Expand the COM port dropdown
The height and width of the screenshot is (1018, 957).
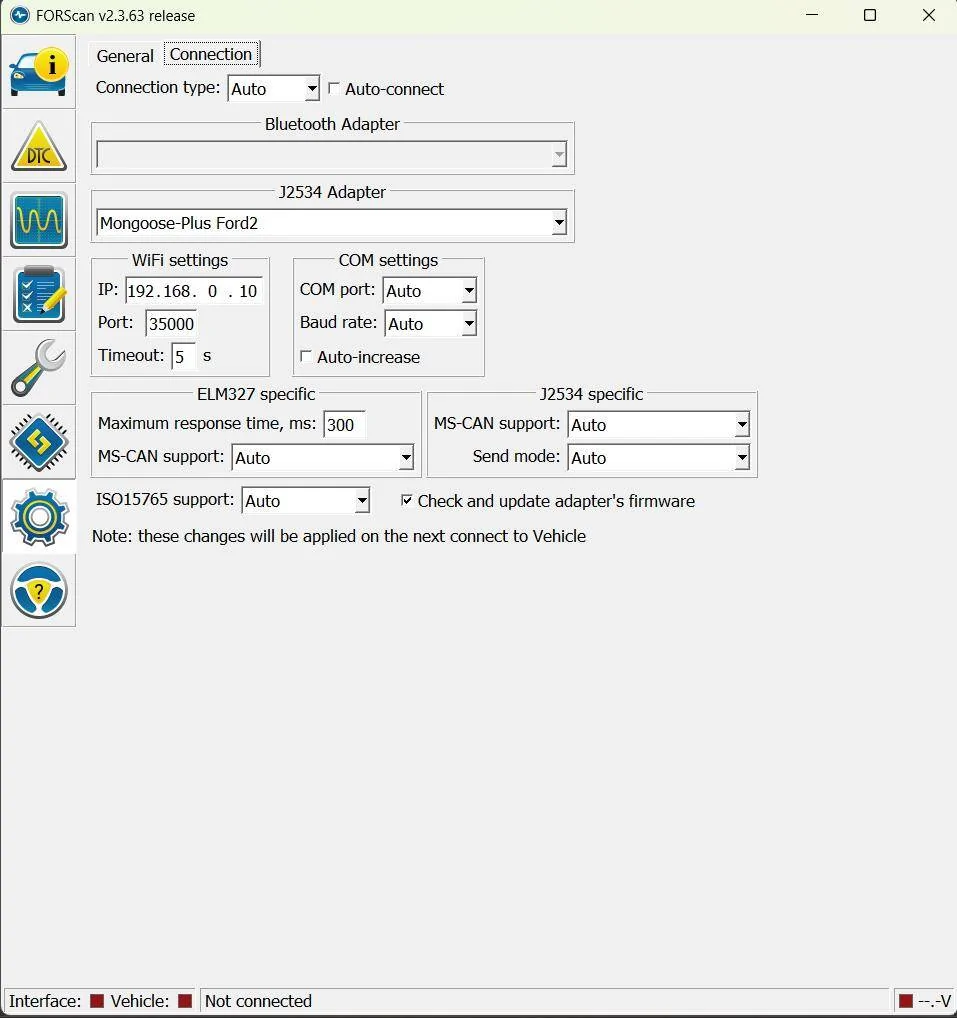coord(429,291)
